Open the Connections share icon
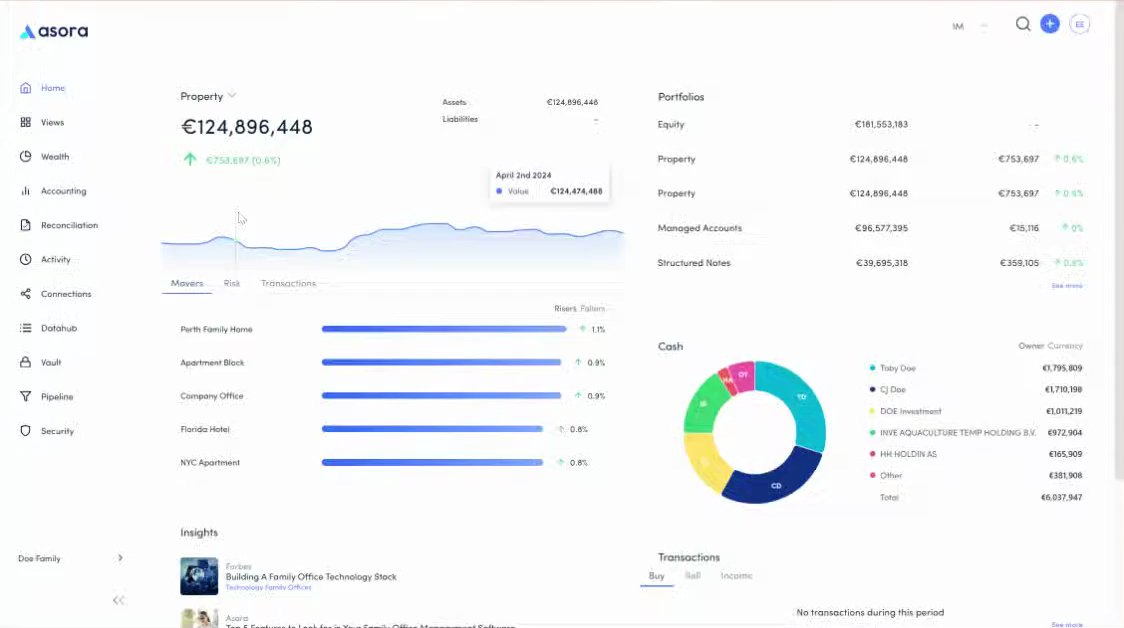1124x628 pixels. [x=26, y=294]
